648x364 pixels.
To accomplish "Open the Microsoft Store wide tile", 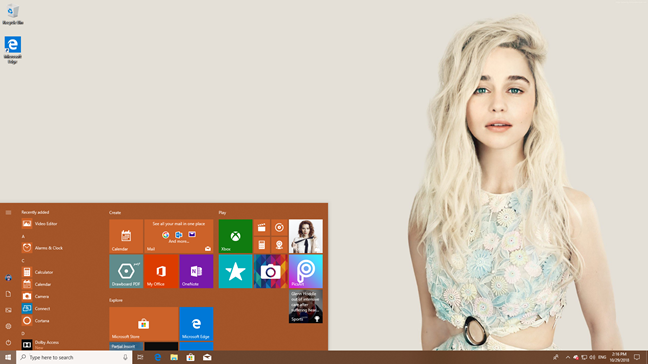I will [x=144, y=324].
